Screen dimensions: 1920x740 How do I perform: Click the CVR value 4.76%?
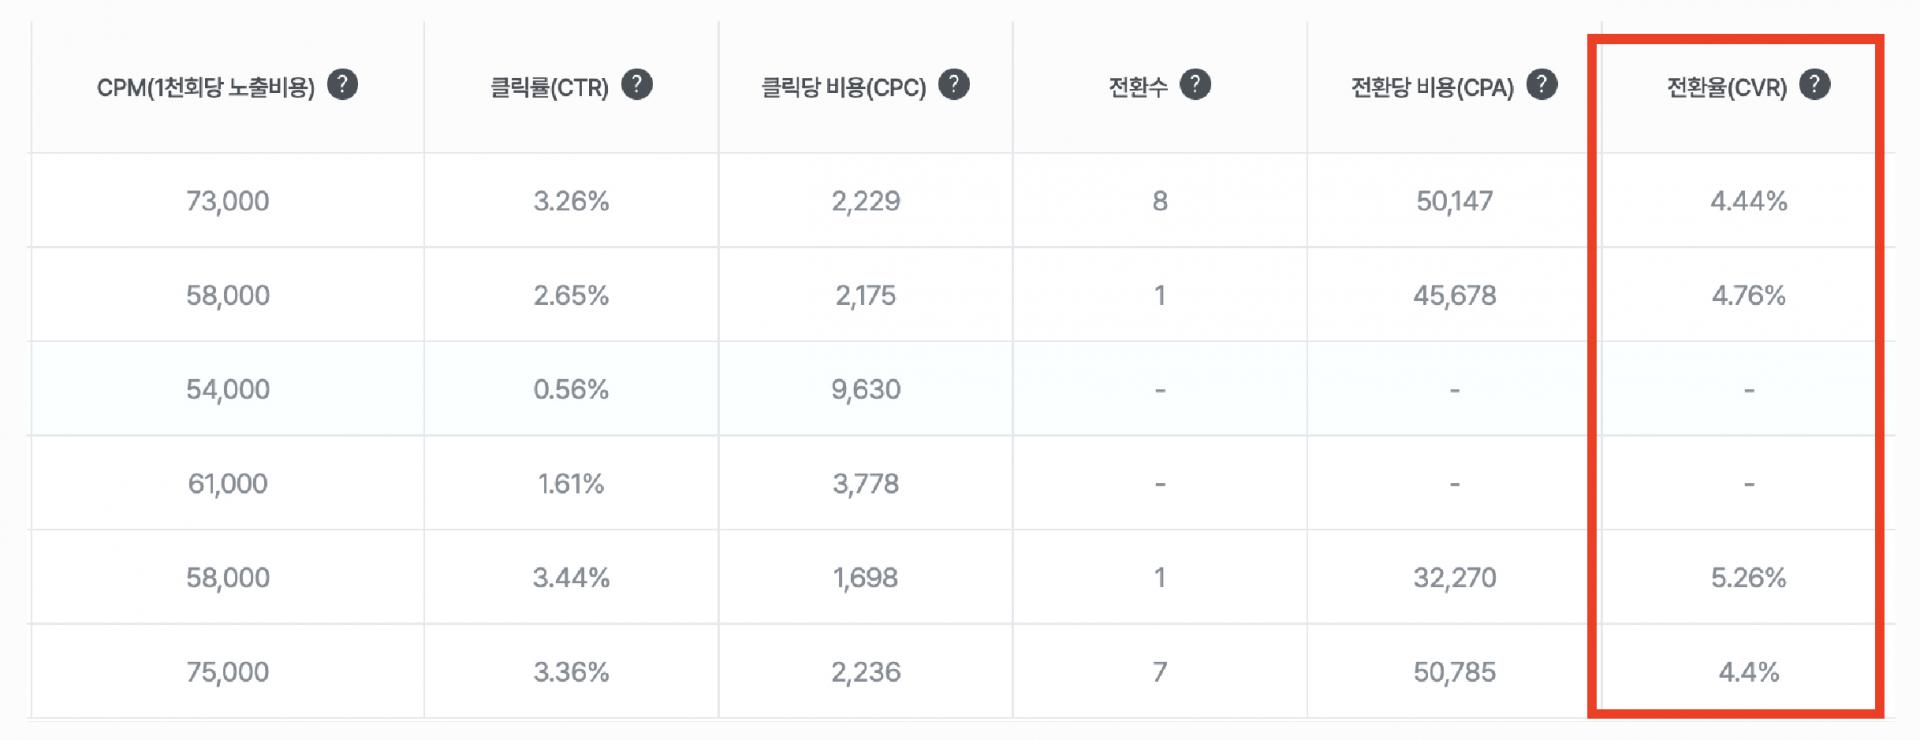click(1748, 295)
